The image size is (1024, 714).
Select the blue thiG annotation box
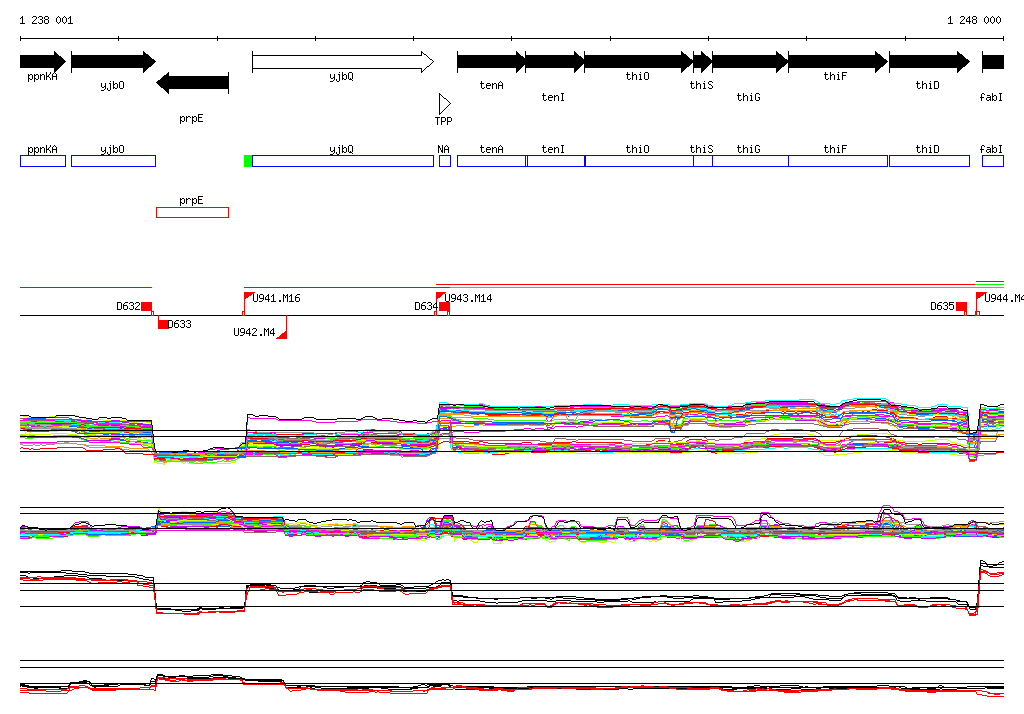[x=750, y=161]
